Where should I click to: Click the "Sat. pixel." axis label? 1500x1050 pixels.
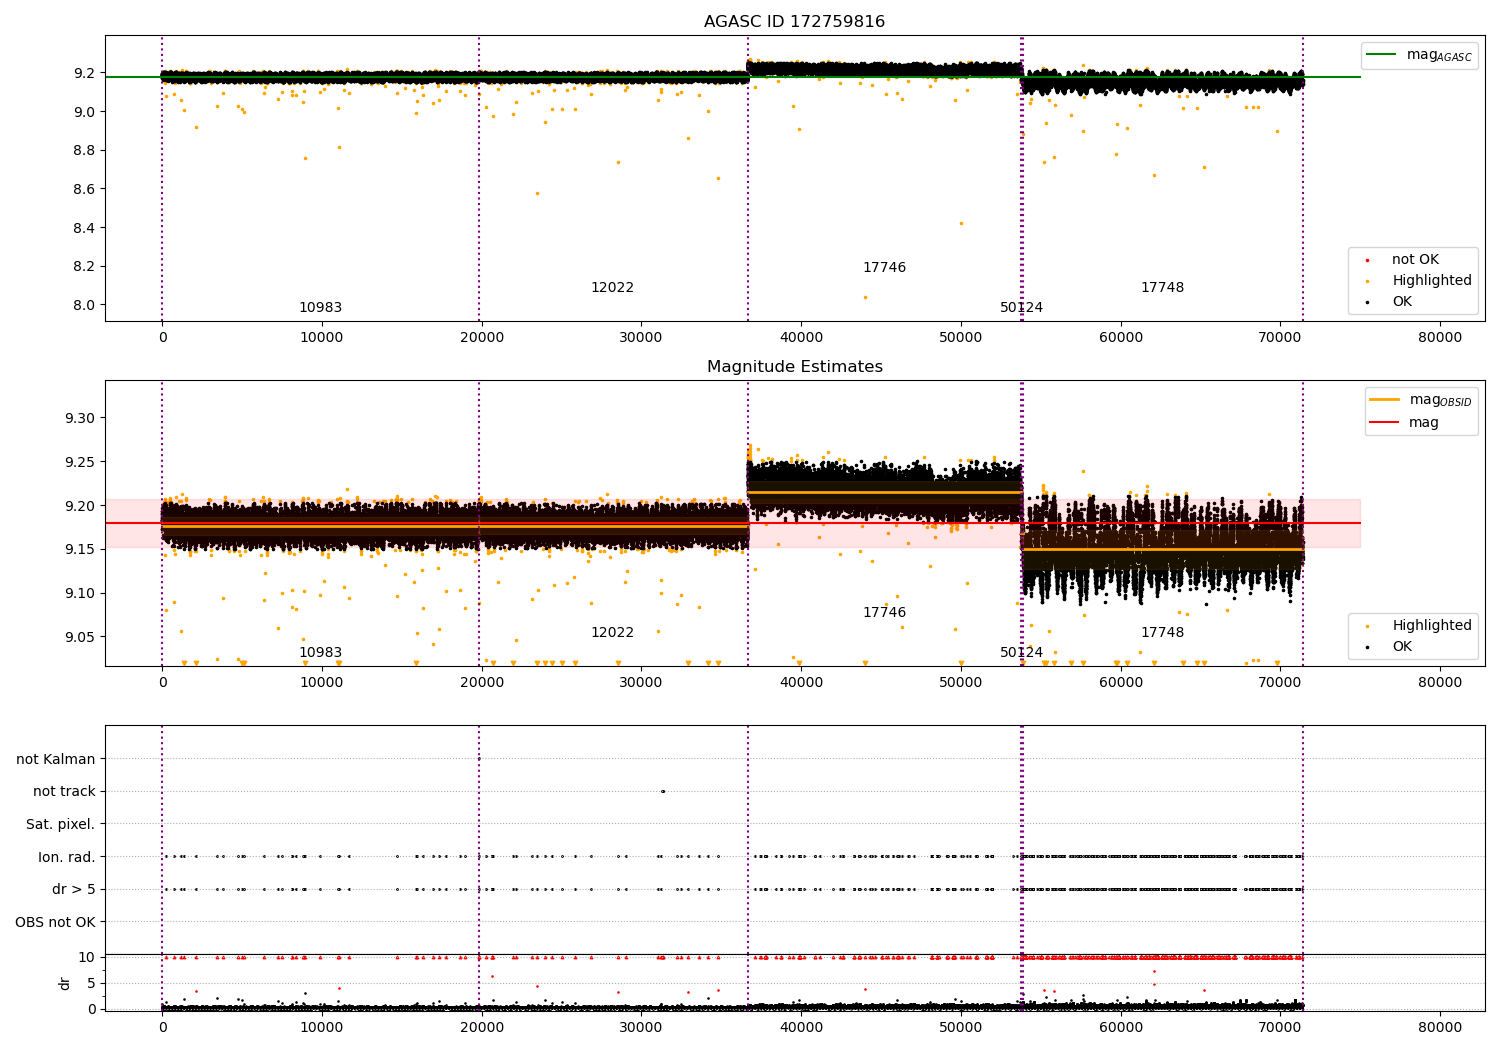coord(61,825)
